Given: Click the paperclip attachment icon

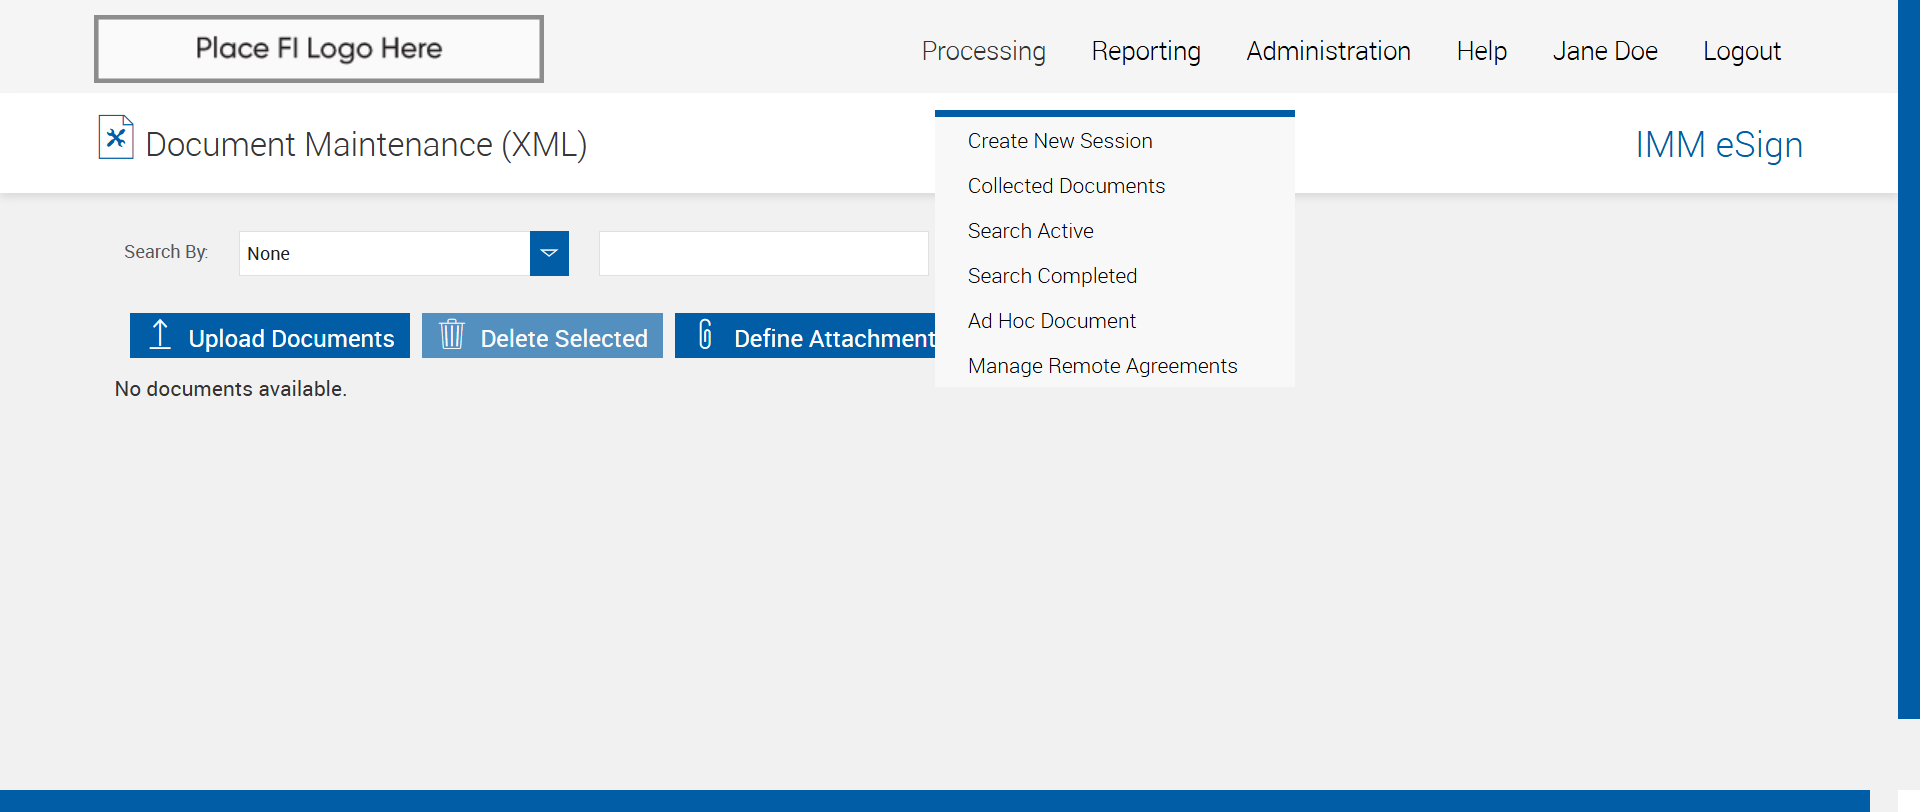Looking at the screenshot, I should pyautogui.click(x=705, y=335).
